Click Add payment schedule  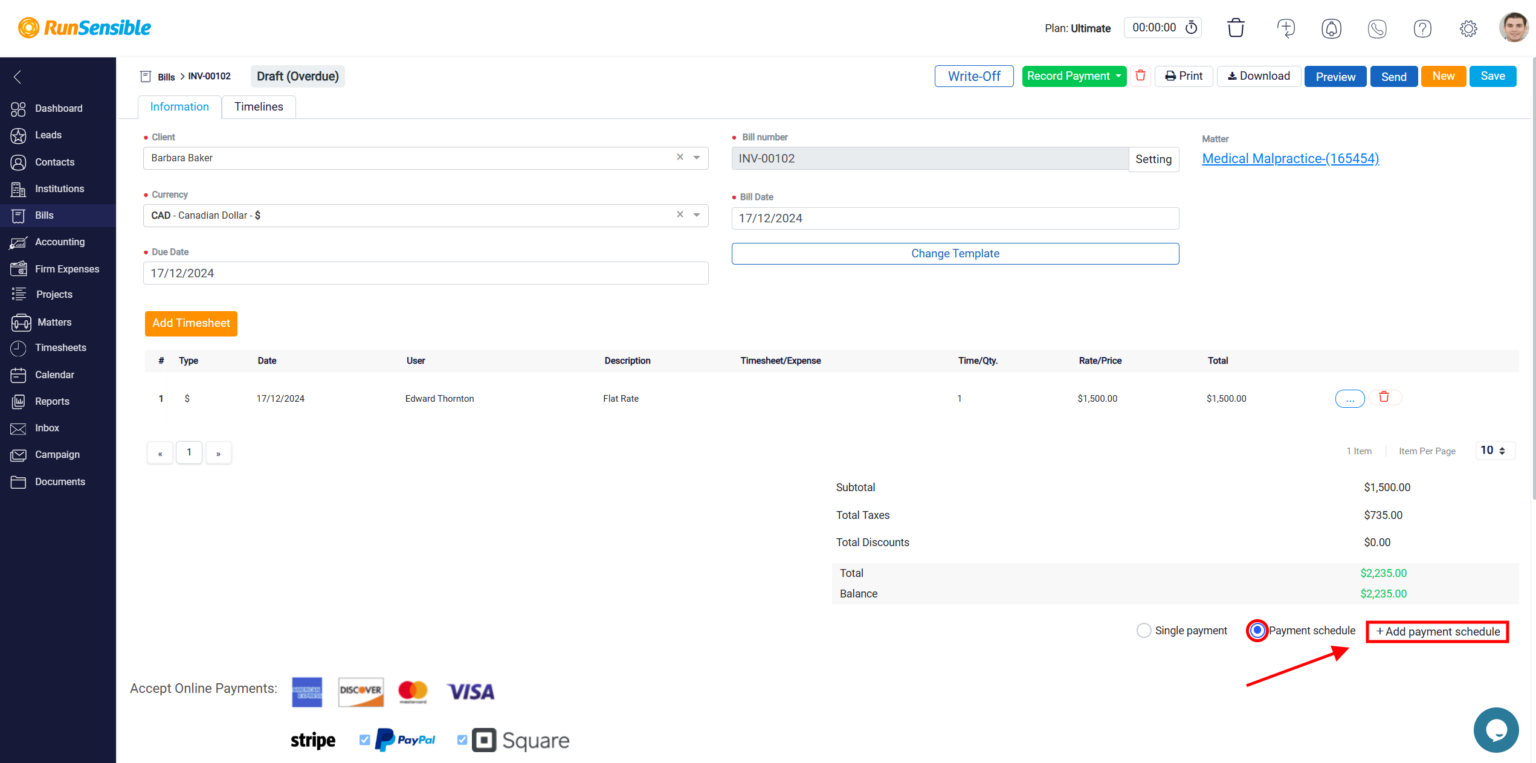point(1438,632)
